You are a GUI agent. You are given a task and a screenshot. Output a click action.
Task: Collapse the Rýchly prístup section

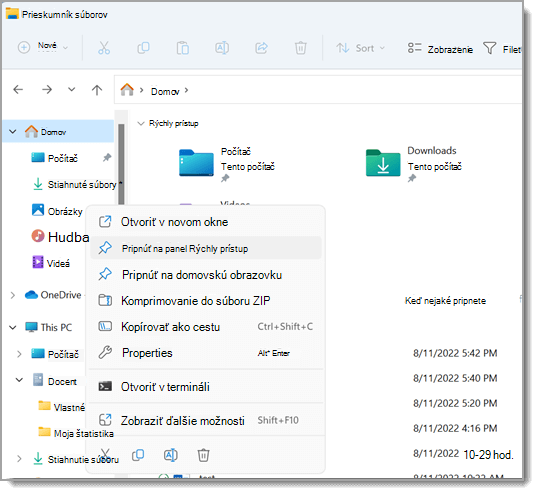point(140,123)
